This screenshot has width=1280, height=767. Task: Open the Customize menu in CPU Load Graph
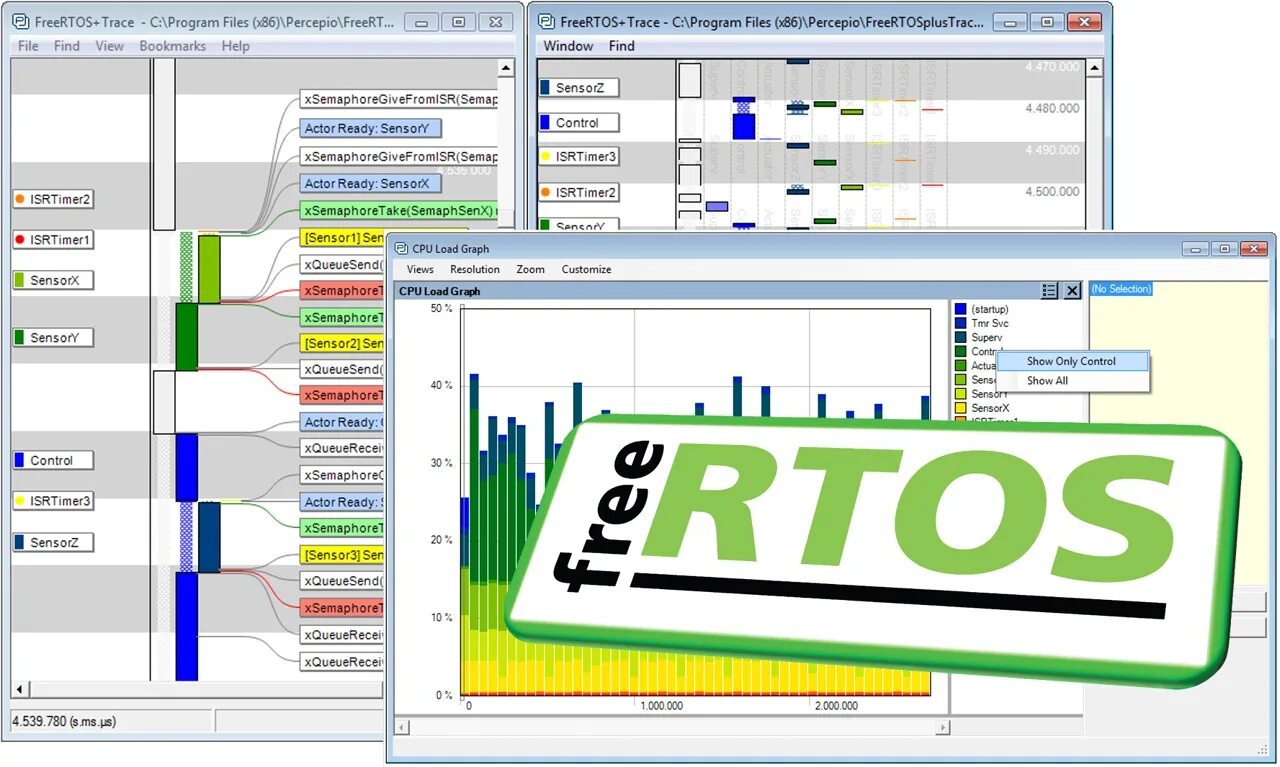coord(586,269)
